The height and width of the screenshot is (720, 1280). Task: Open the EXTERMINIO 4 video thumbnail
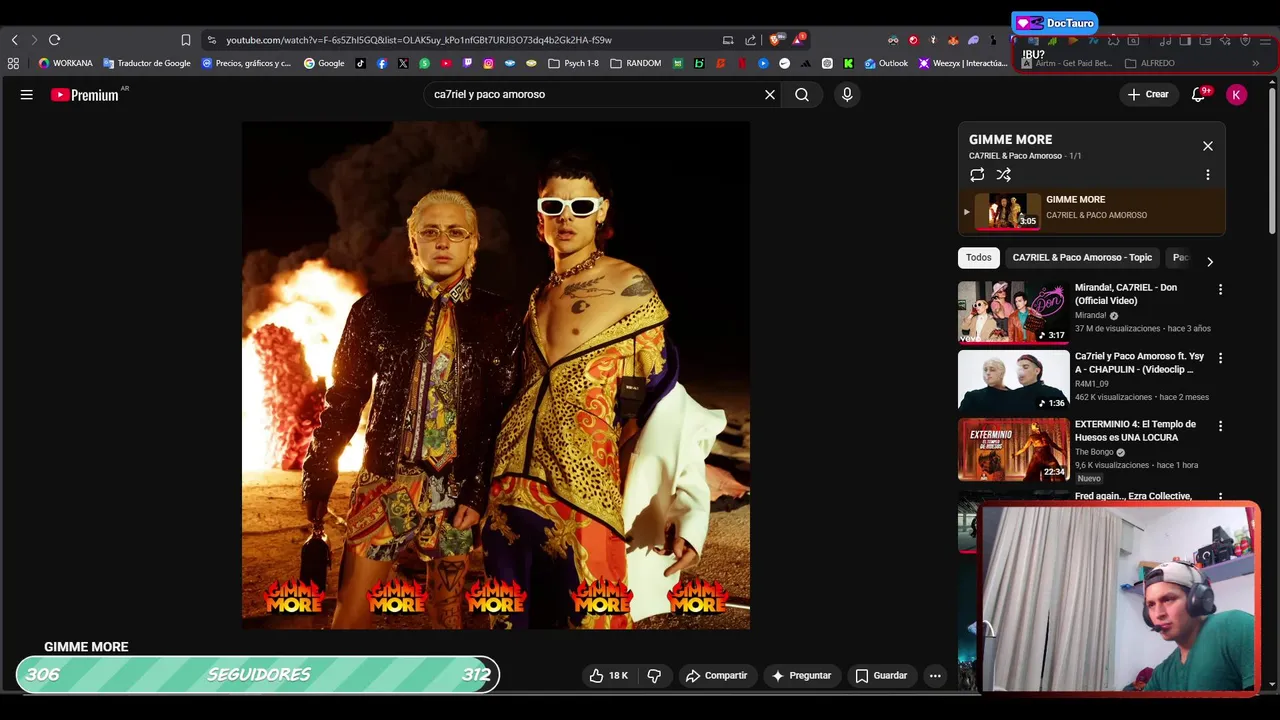click(x=1013, y=449)
